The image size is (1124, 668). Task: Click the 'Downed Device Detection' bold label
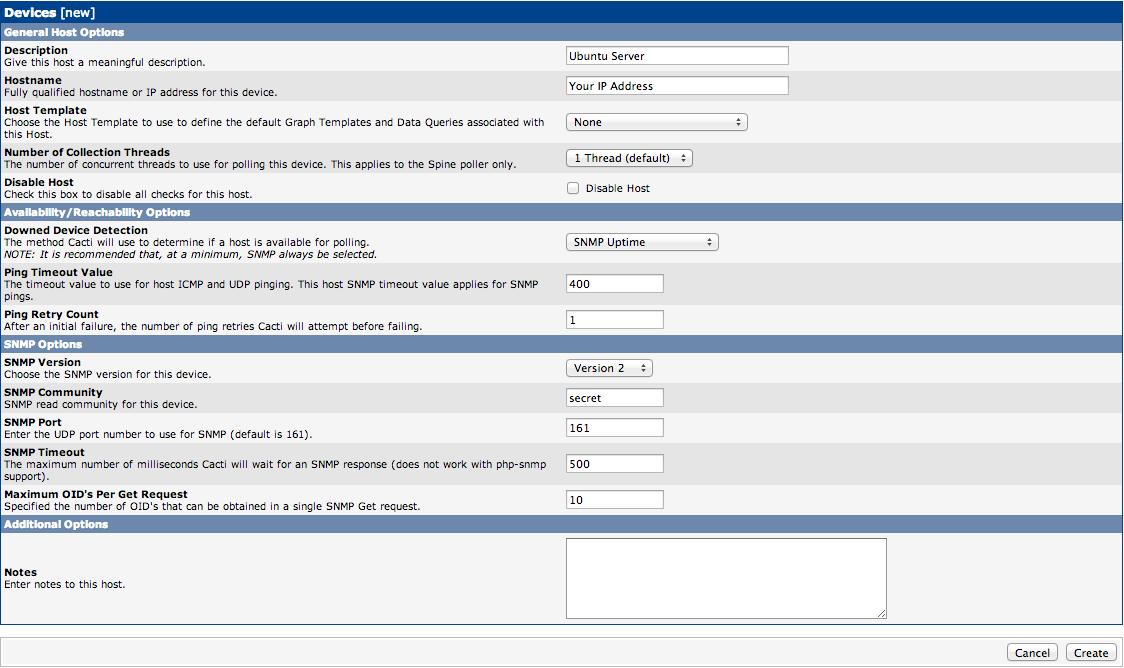tap(76, 230)
